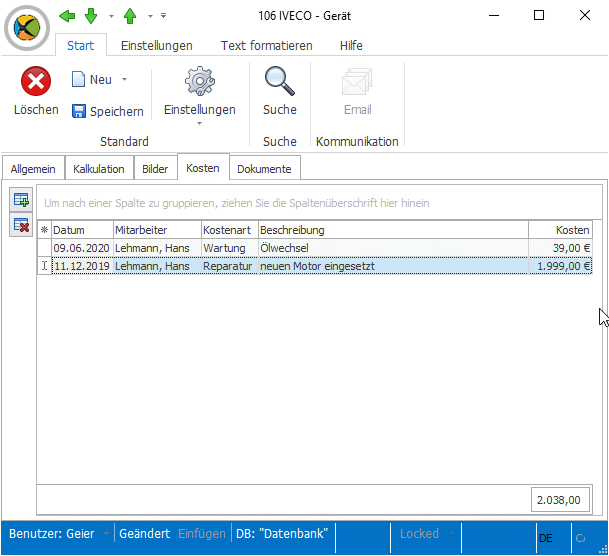Select the Kosten tab

click(x=203, y=168)
